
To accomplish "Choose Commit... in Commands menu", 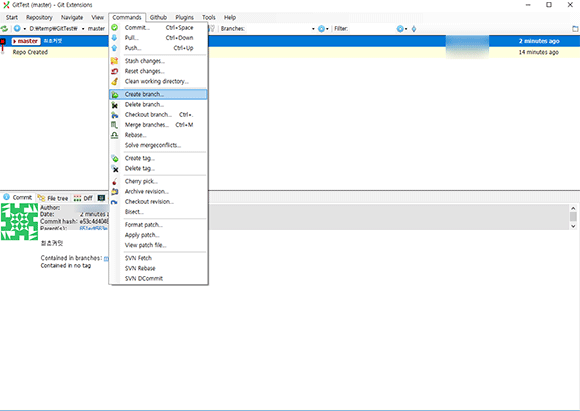I will (x=158, y=27).
